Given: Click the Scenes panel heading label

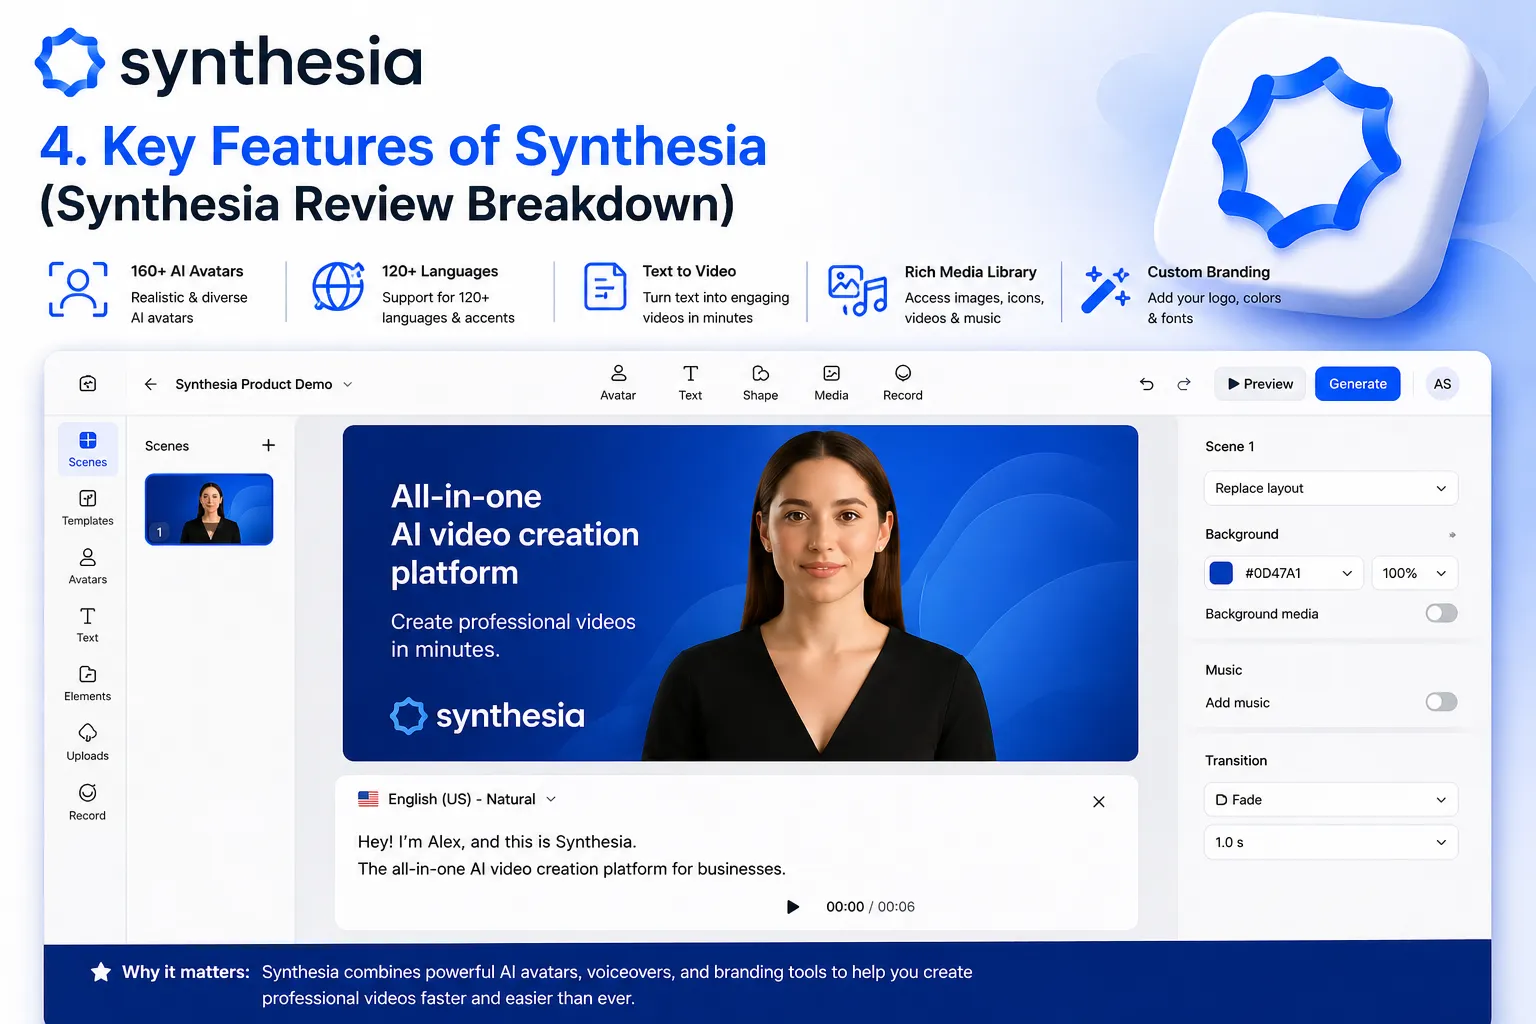Looking at the screenshot, I should pos(167,446).
